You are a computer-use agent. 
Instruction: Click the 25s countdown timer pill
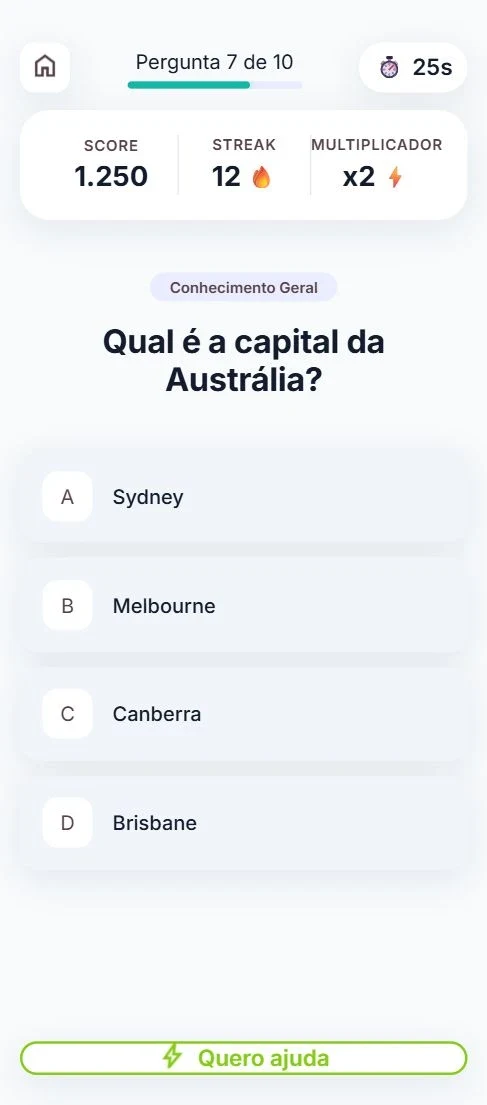coord(413,68)
